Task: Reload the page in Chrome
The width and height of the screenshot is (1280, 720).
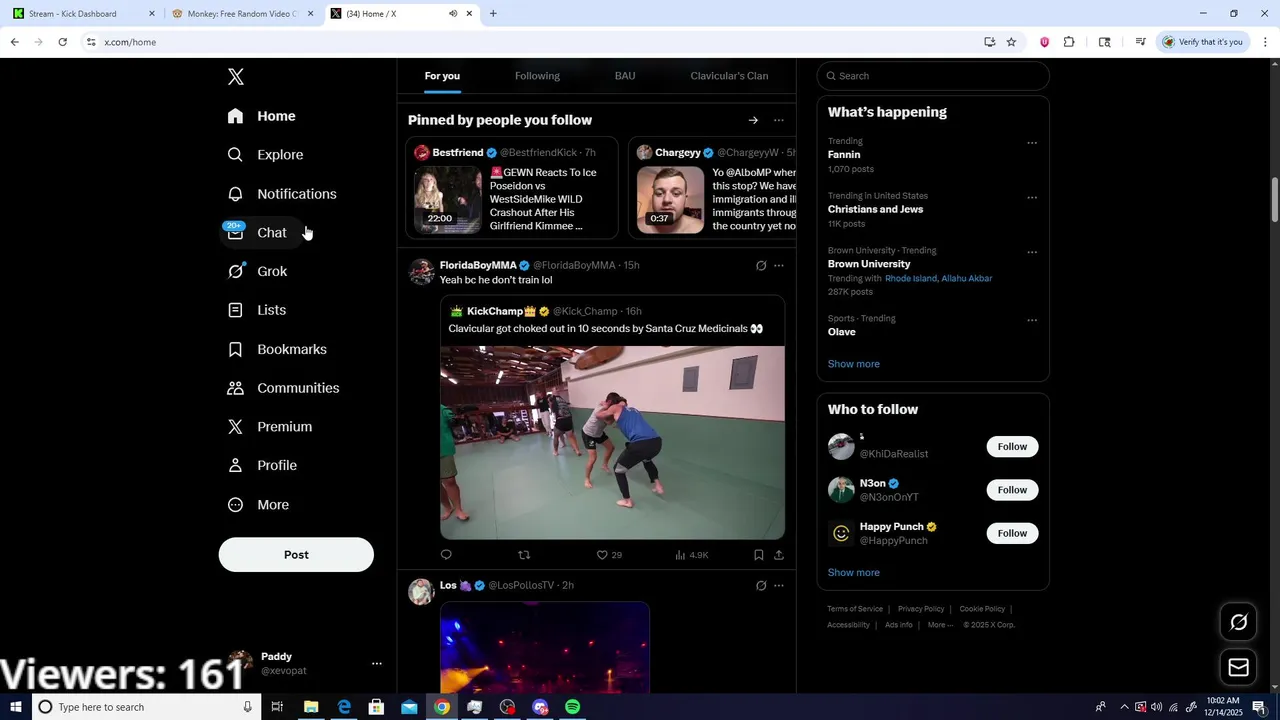Action: coord(62,42)
